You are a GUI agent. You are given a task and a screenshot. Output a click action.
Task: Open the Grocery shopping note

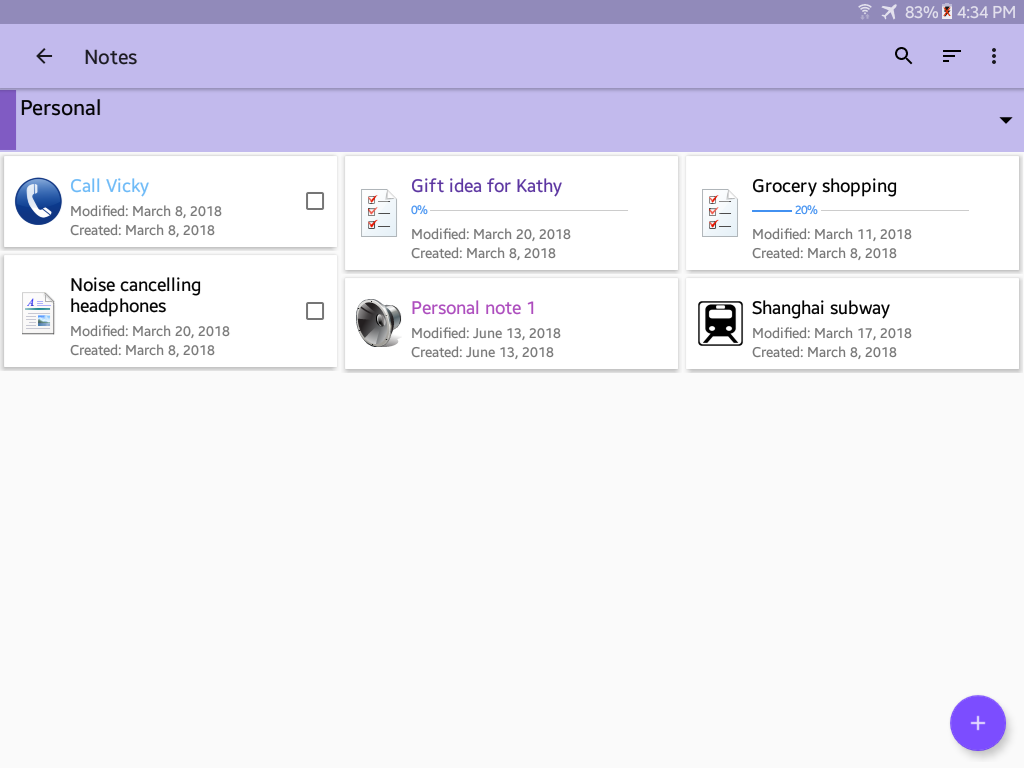[852, 213]
